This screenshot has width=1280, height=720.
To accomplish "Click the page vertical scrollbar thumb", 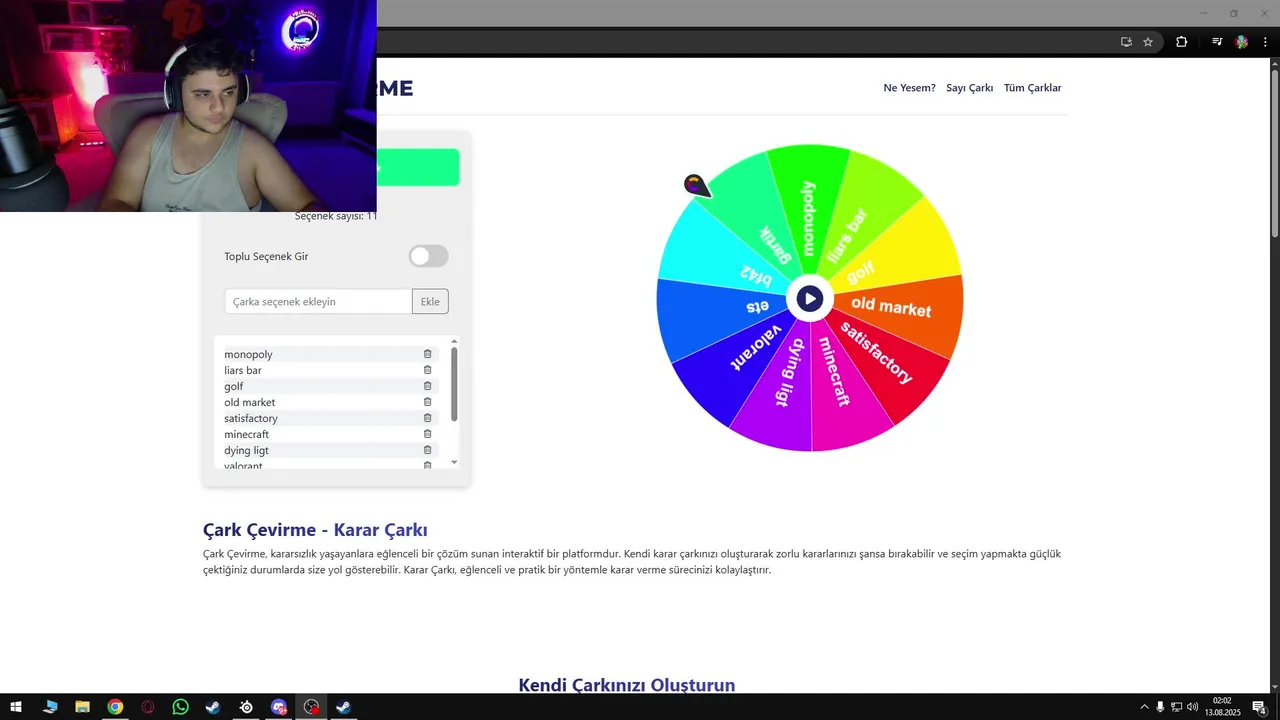I will click(1274, 154).
